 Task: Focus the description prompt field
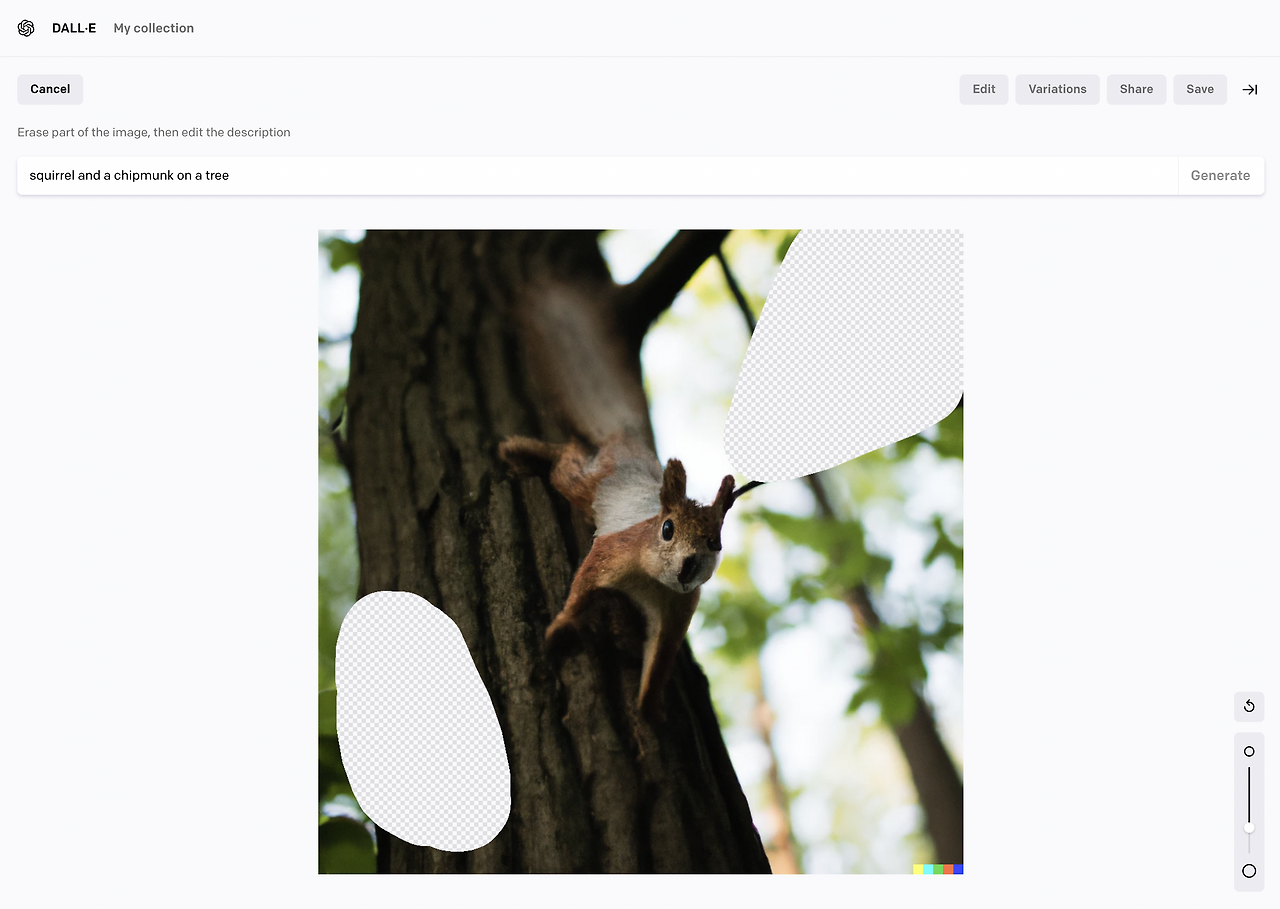tap(597, 175)
